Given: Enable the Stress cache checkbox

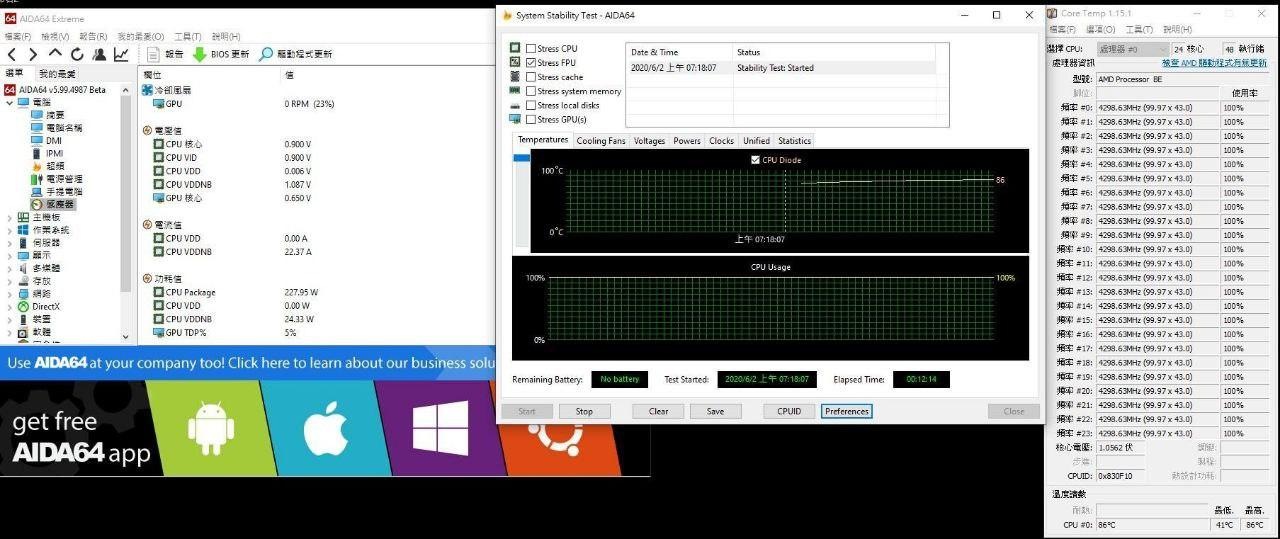Looking at the screenshot, I should [x=531, y=77].
